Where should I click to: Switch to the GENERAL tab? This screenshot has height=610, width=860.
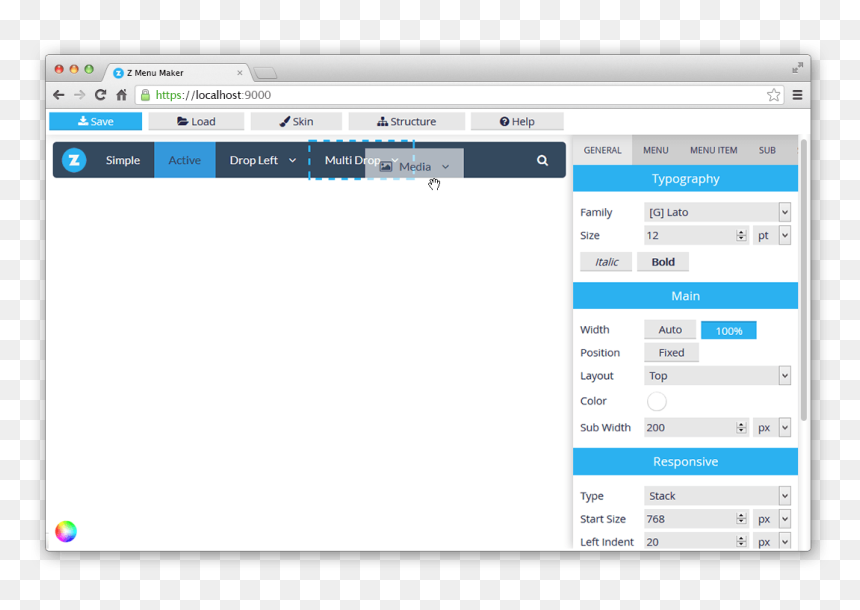[602, 150]
